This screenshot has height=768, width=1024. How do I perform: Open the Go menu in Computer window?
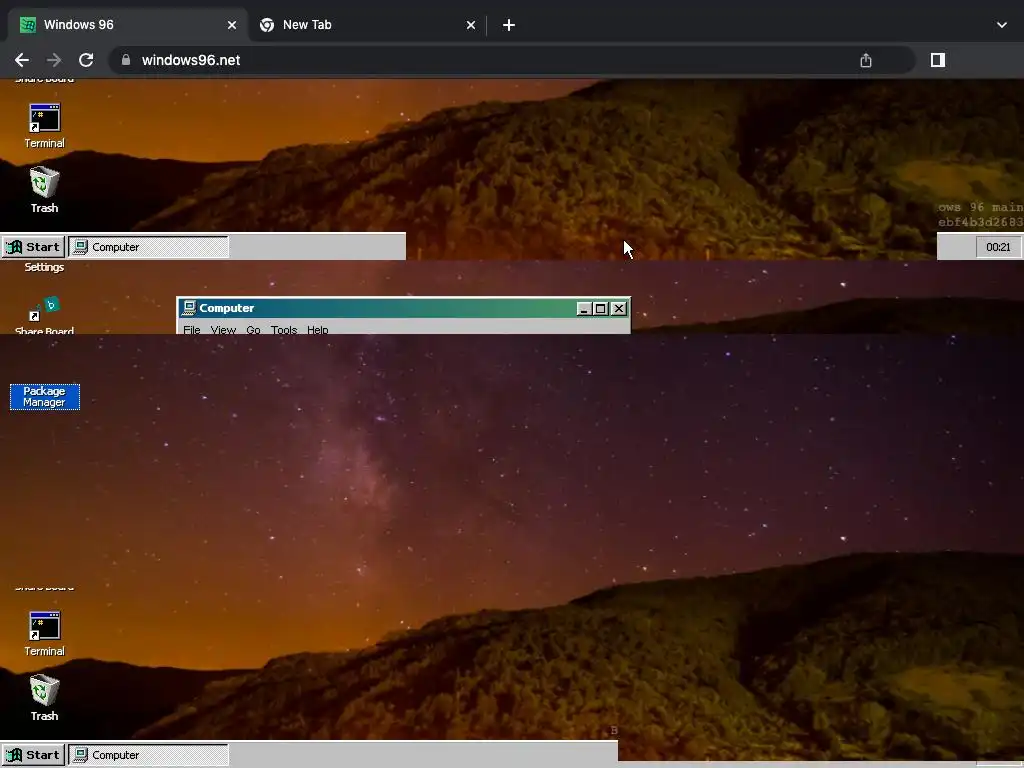tap(253, 330)
